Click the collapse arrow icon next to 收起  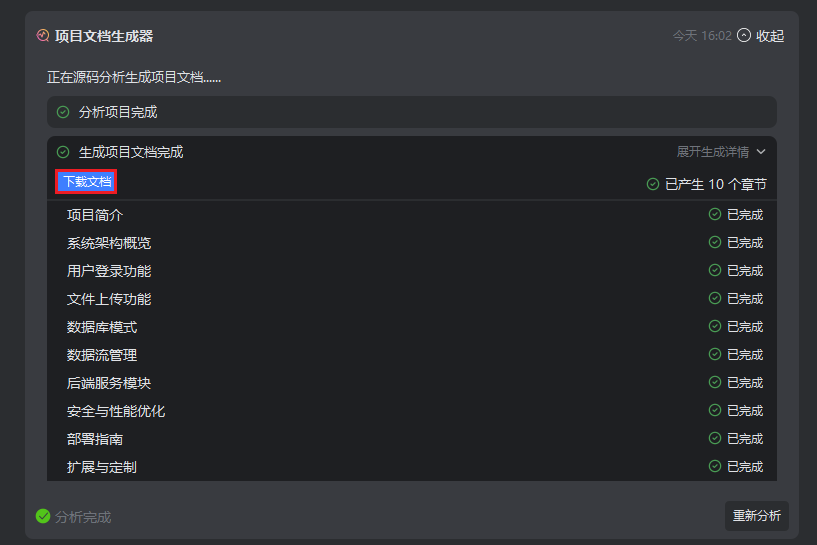coord(743,35)
